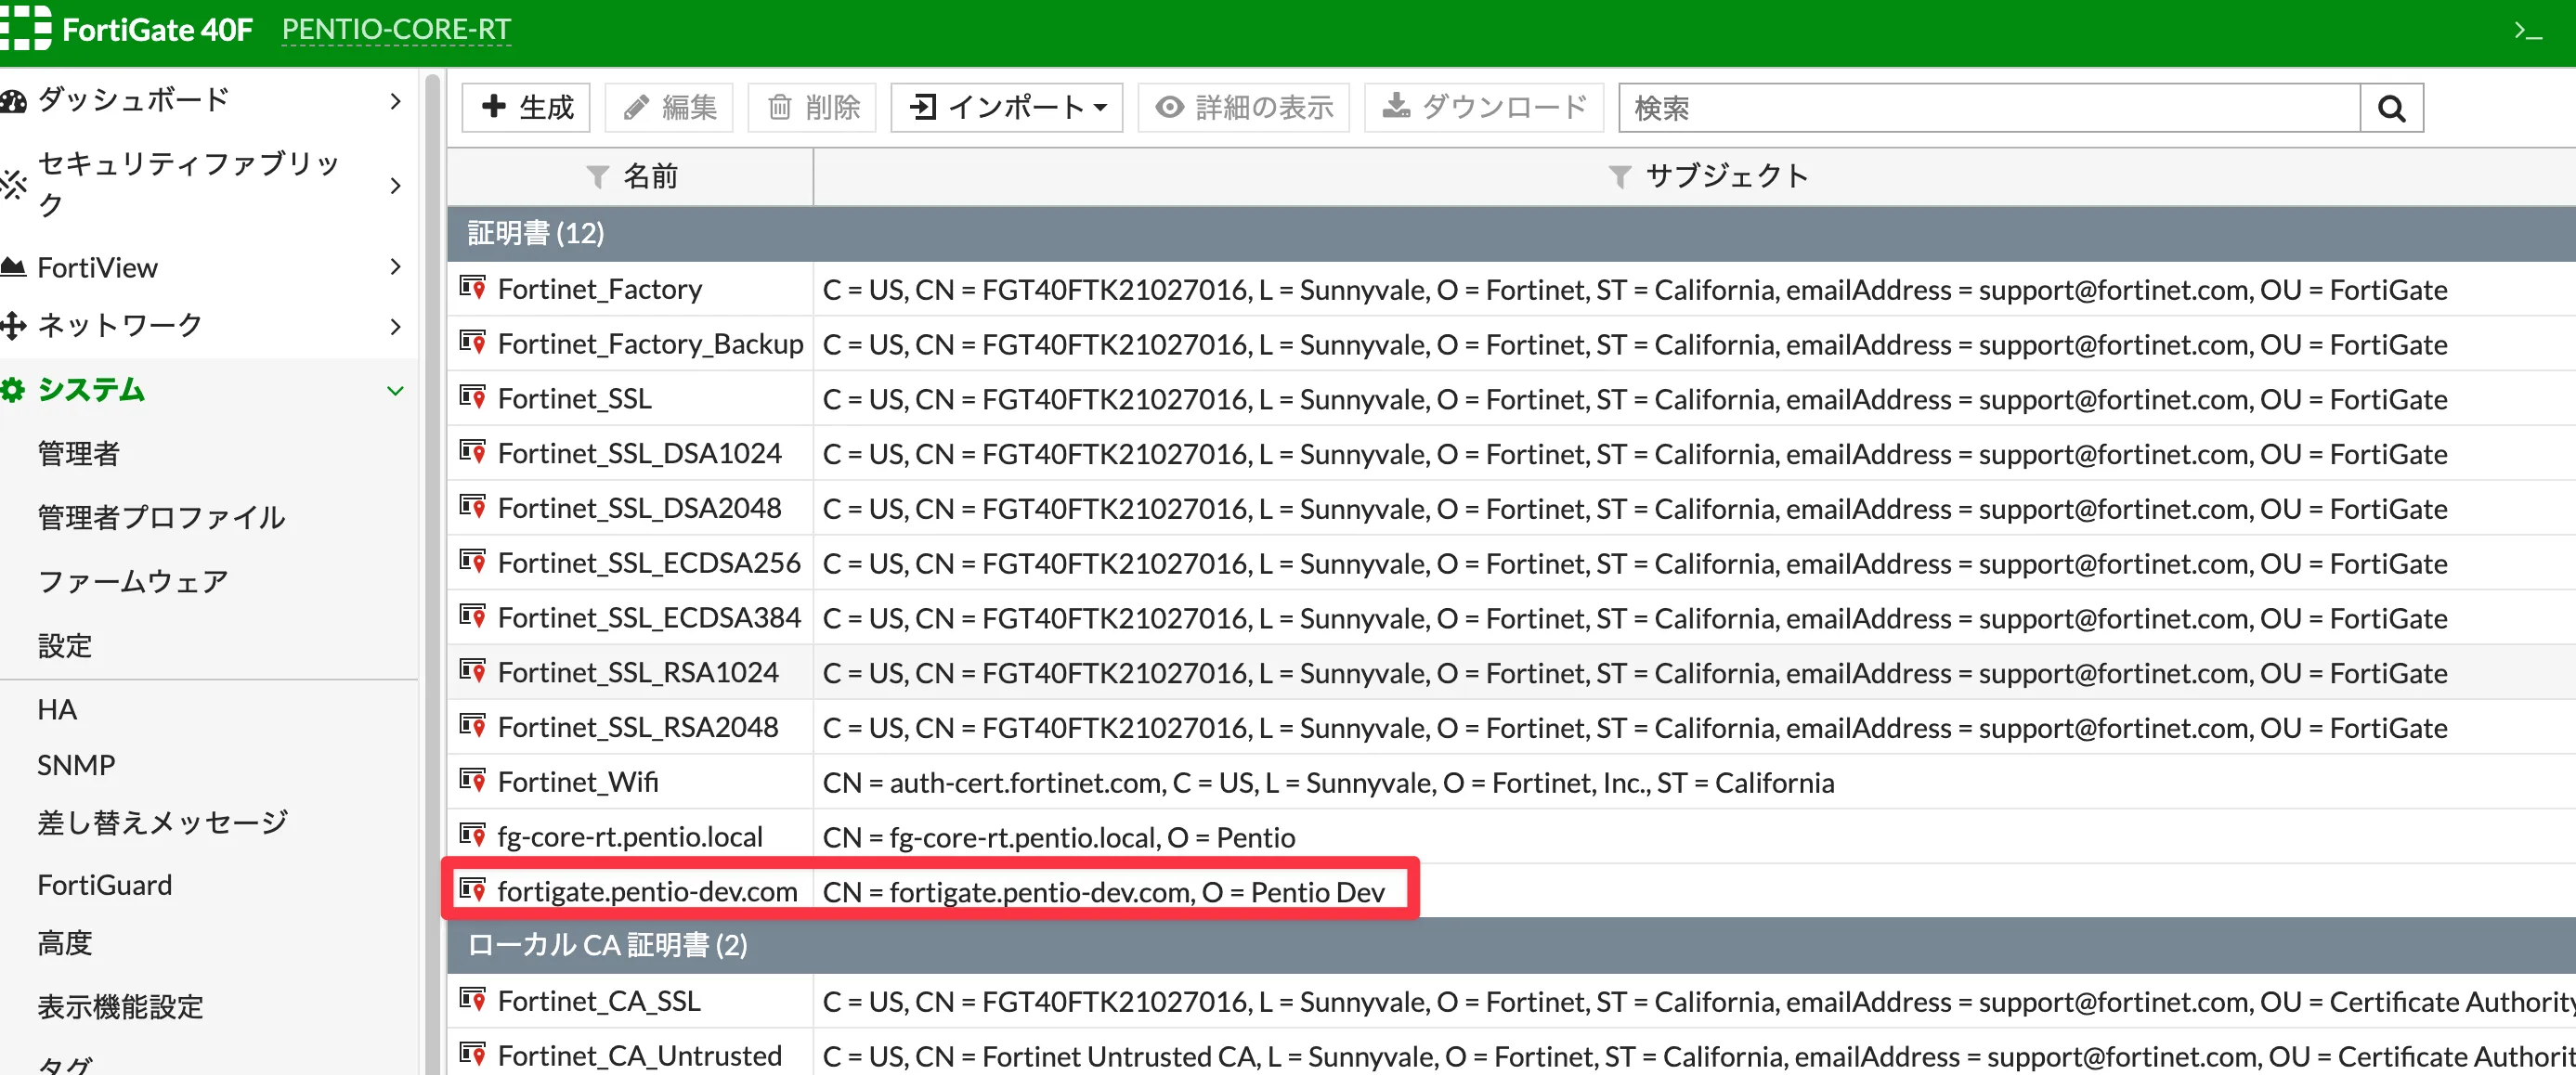Click certificate icon for Fortinet_SSL_DSA1024
2576x1075 pixels.
point(473,453)
